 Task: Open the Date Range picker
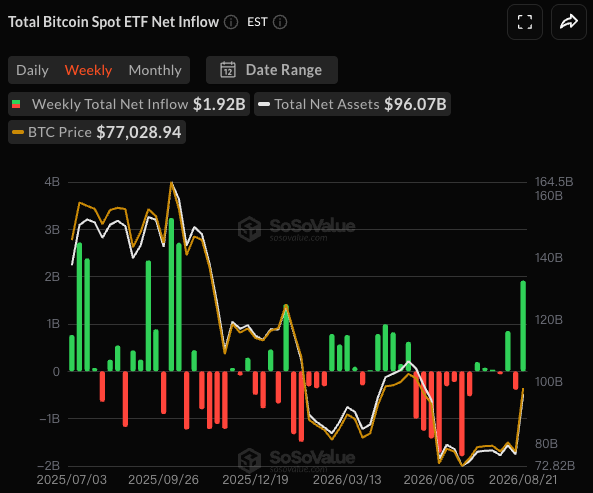[x=272, y=70]
